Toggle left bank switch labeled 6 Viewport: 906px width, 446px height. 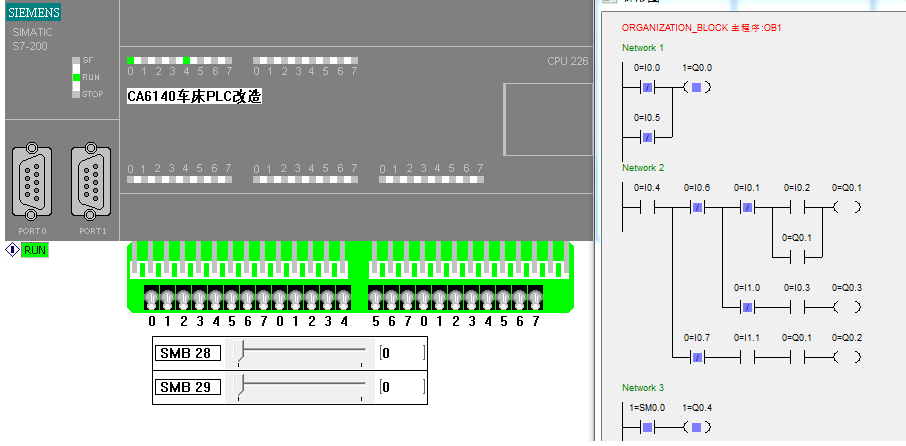click(248, 299)
